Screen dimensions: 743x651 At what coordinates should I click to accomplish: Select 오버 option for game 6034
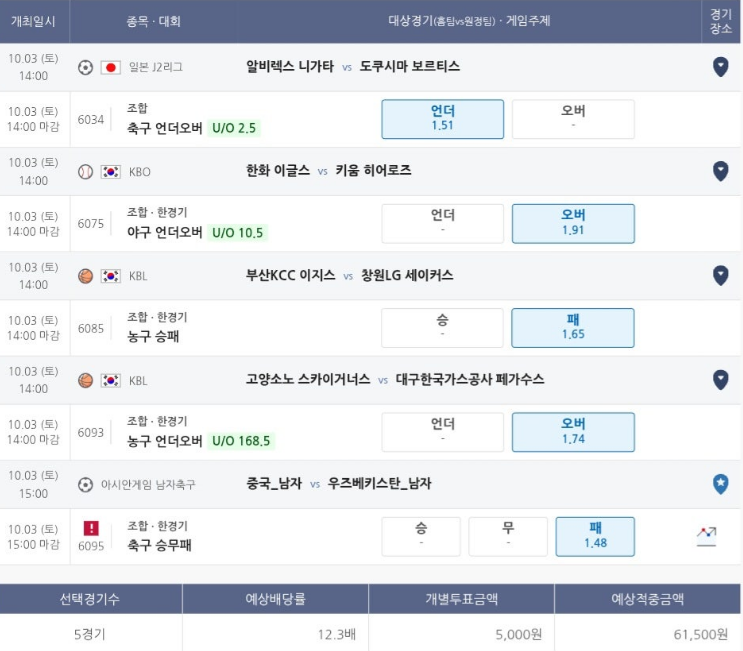click(x=573, y=119)
